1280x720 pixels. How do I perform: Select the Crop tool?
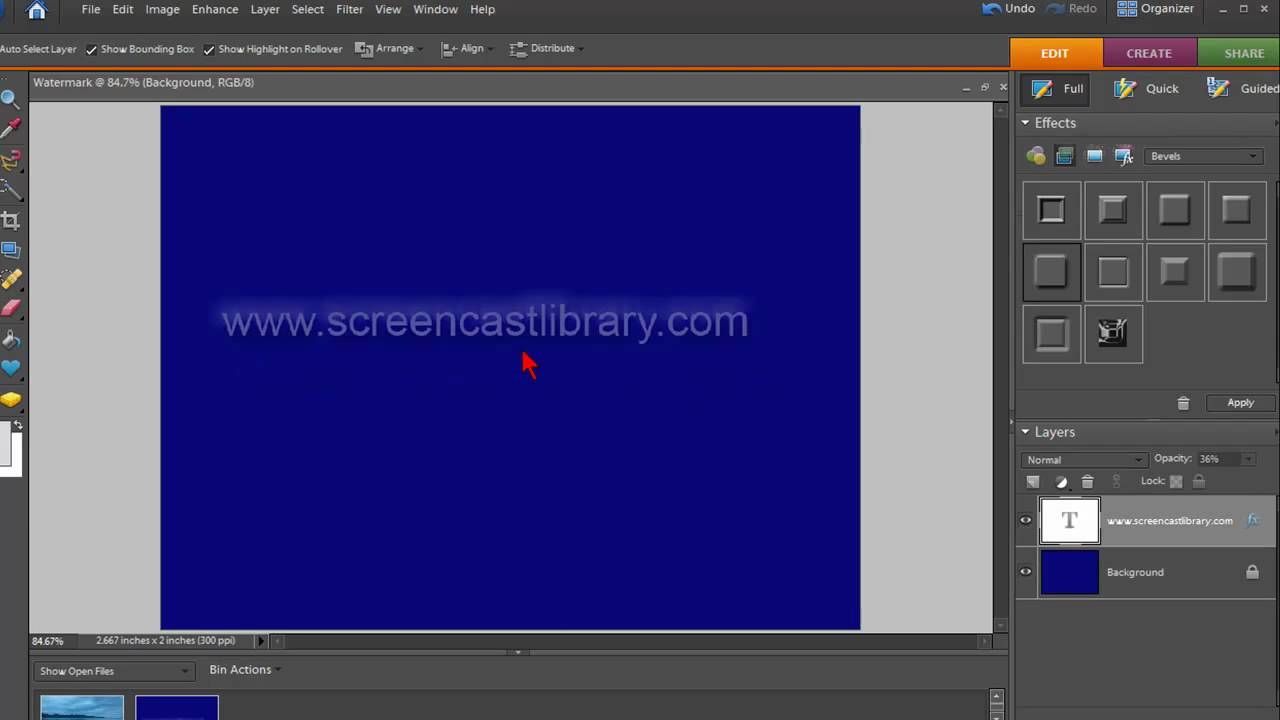click(10, 220)
